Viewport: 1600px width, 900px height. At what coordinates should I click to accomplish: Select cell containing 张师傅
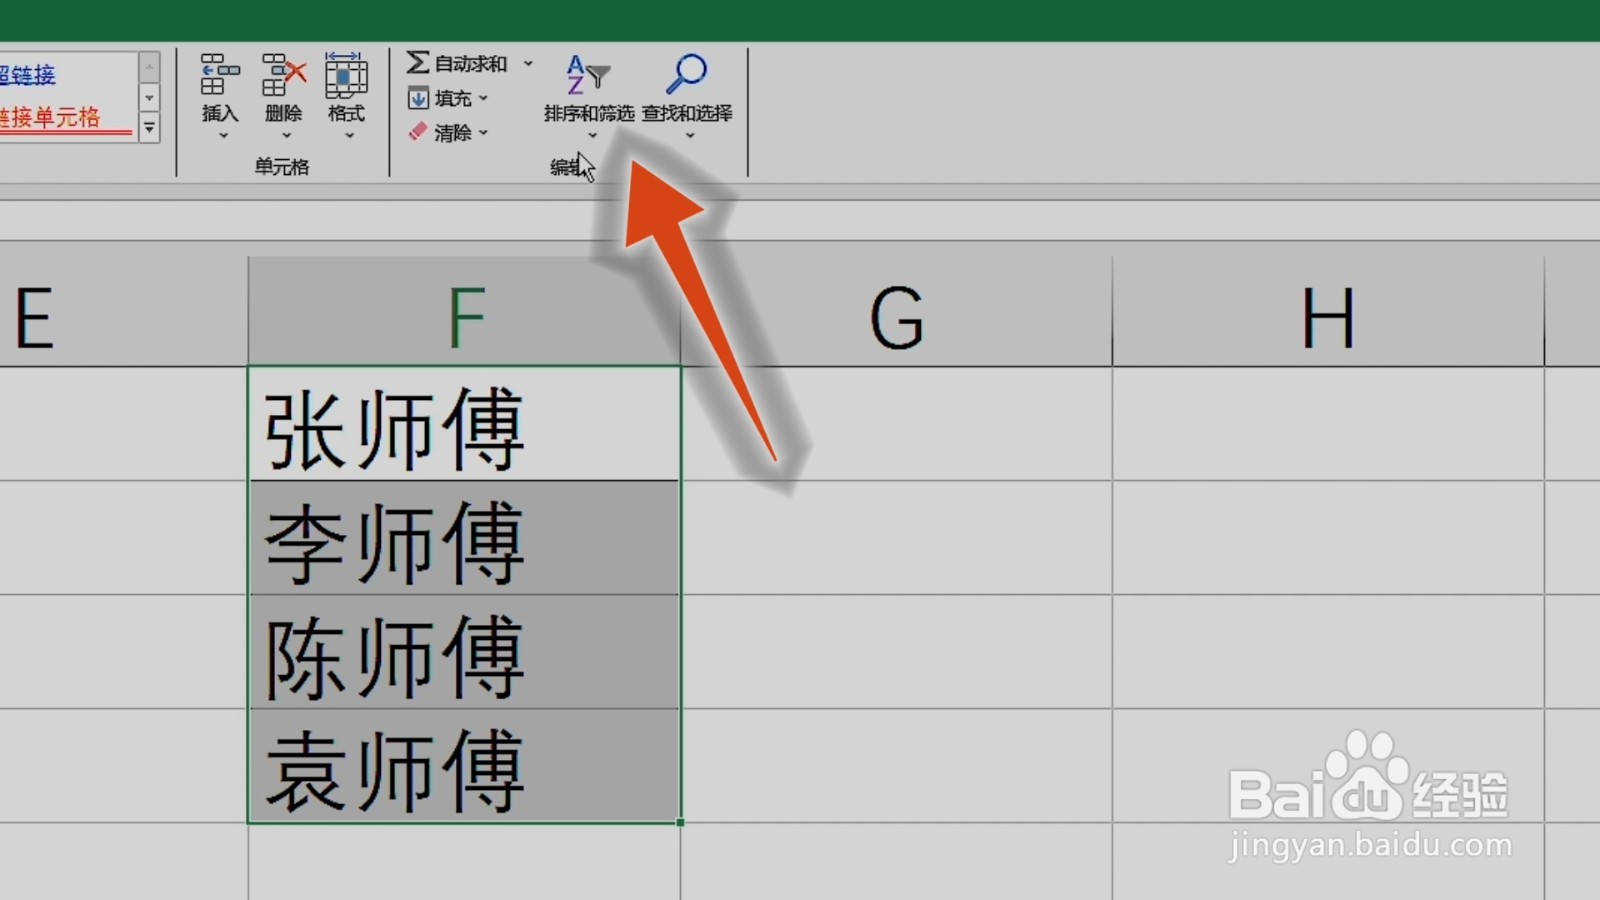pos(465,424)
